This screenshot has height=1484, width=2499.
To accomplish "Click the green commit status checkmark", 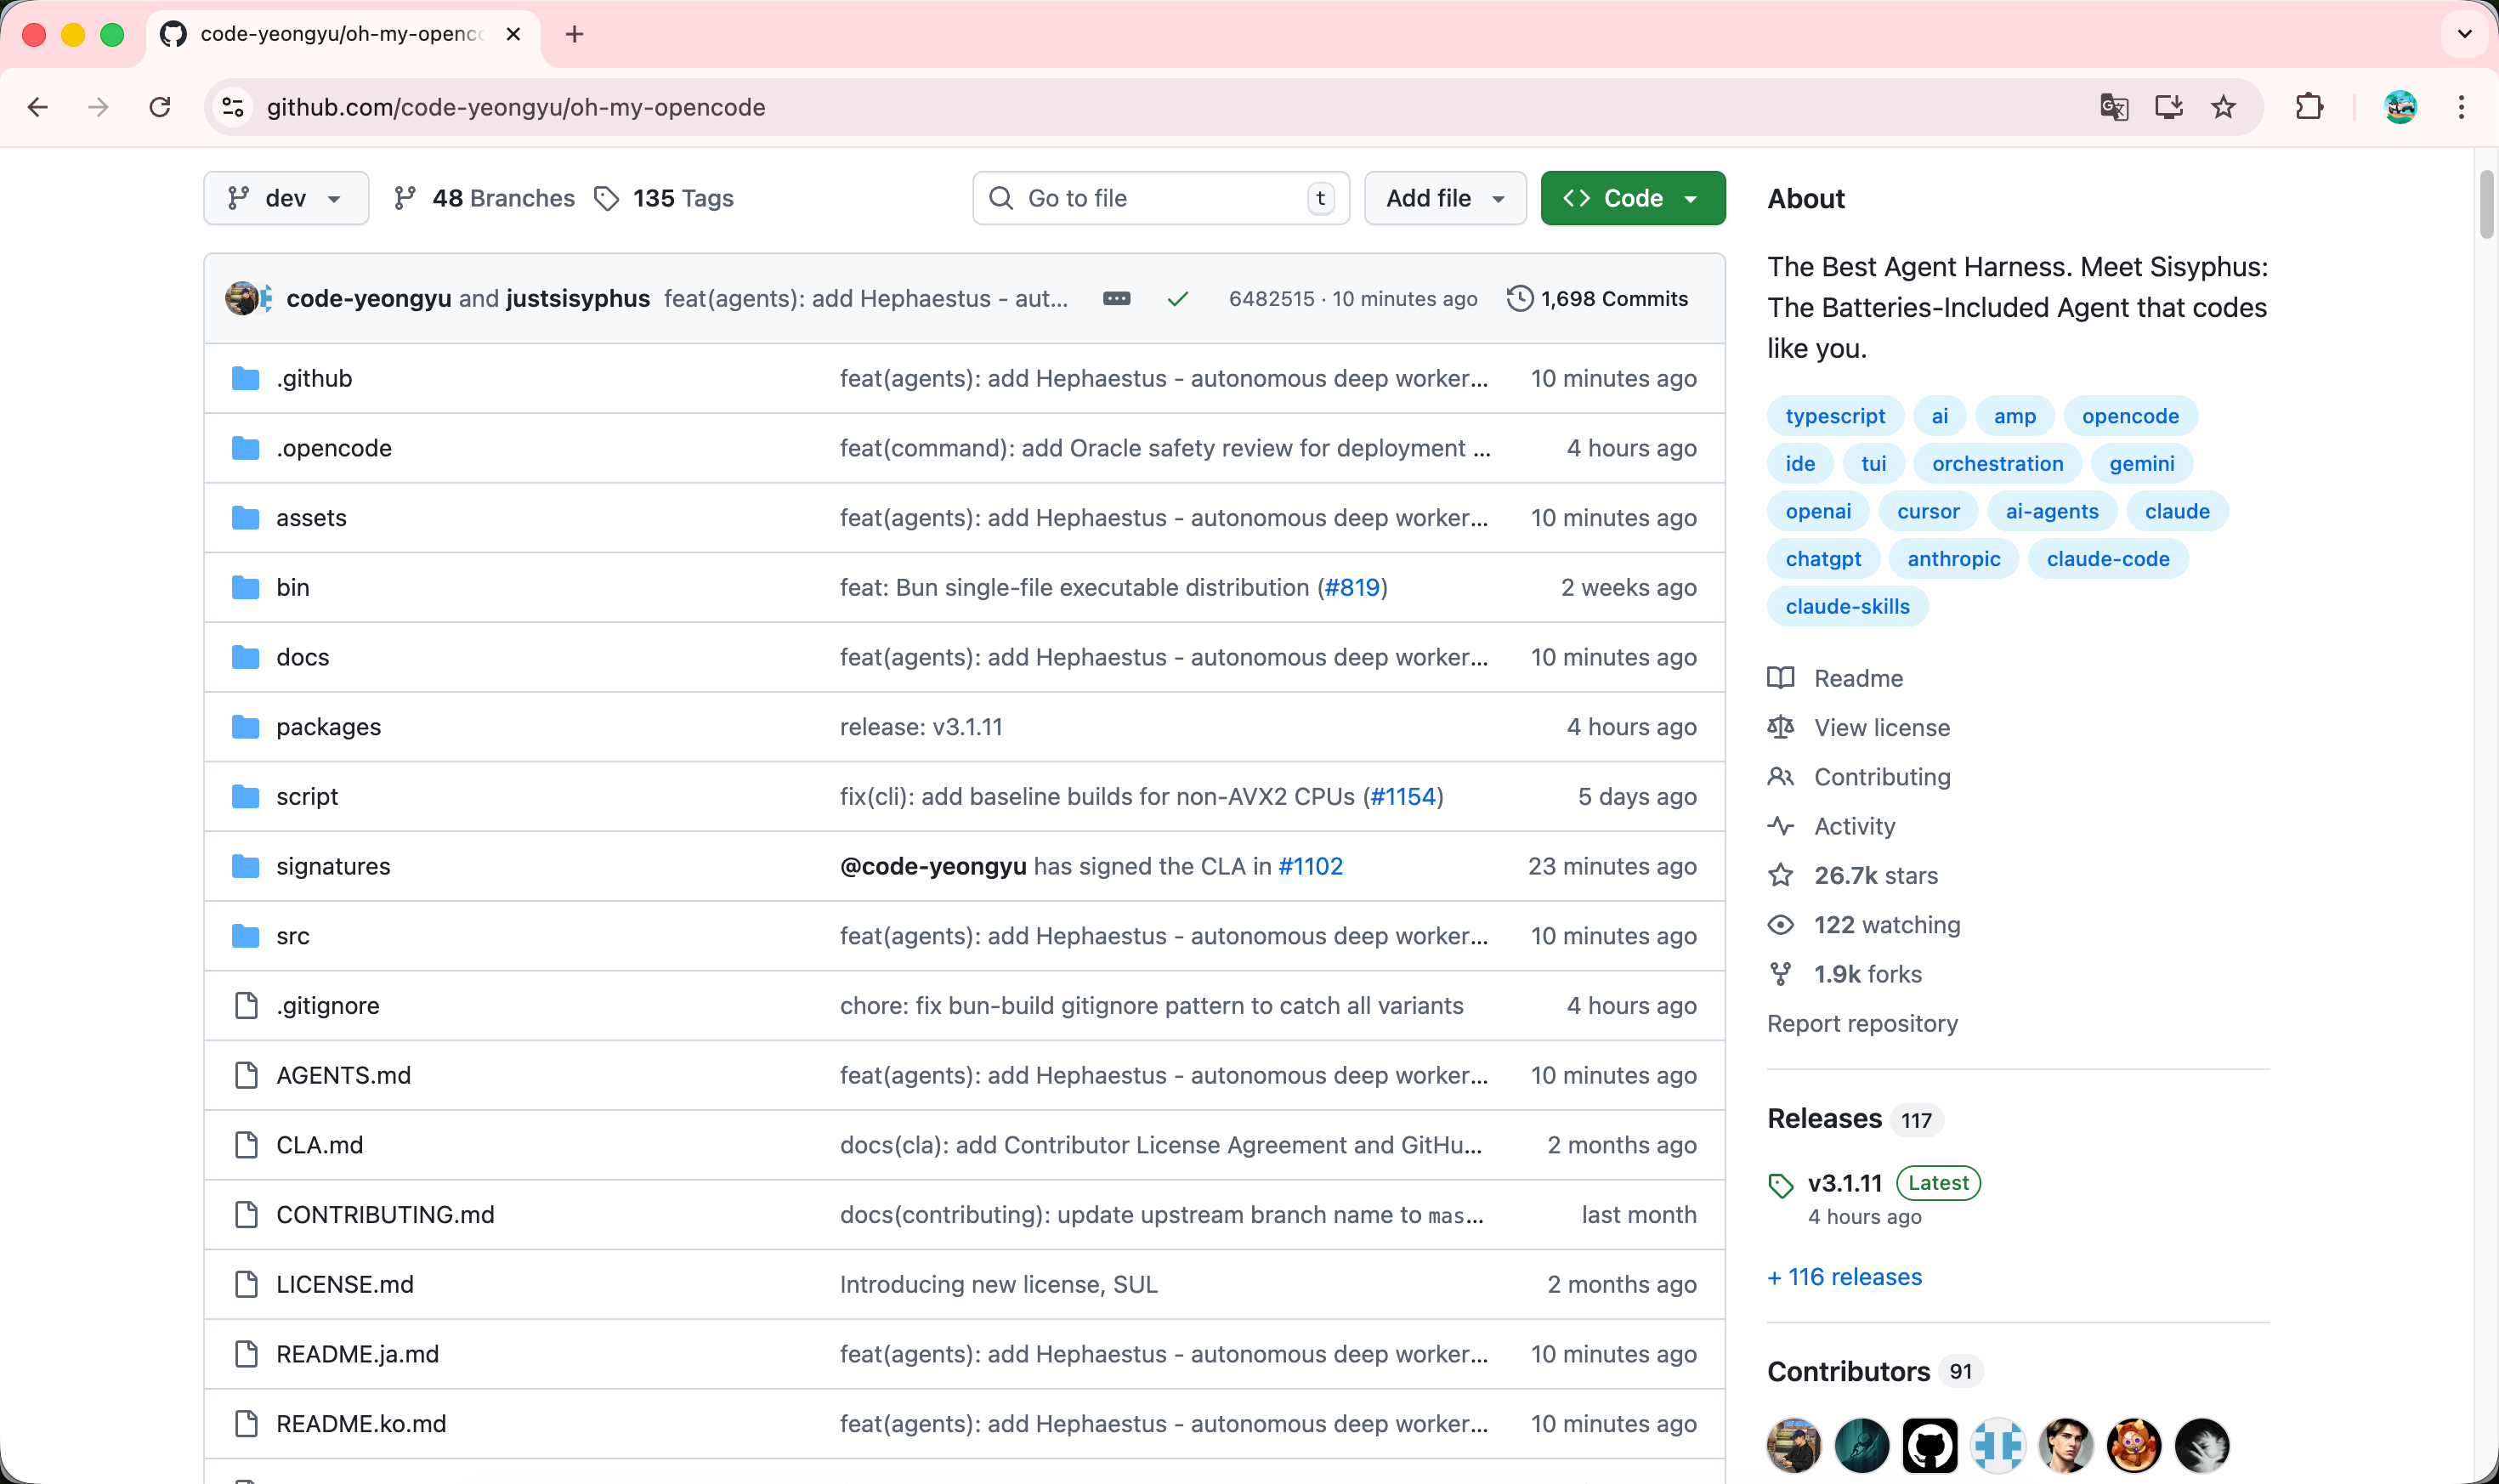I will click(1178, 298).
